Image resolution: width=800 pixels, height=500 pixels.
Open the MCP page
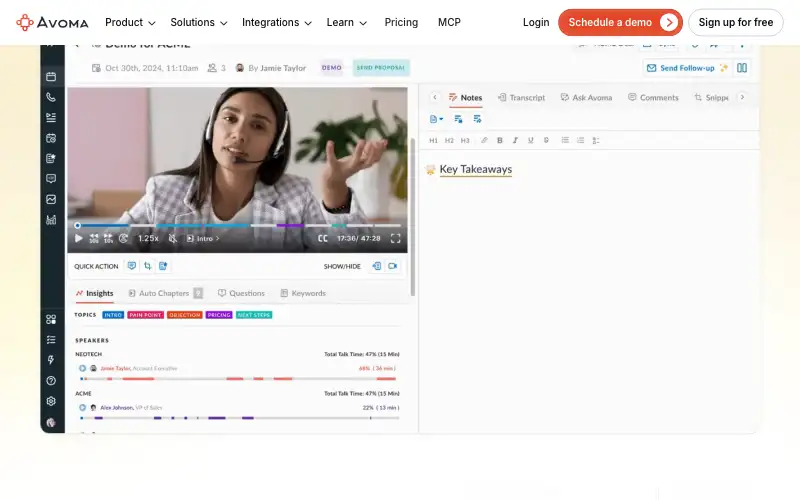click(449, 22)
